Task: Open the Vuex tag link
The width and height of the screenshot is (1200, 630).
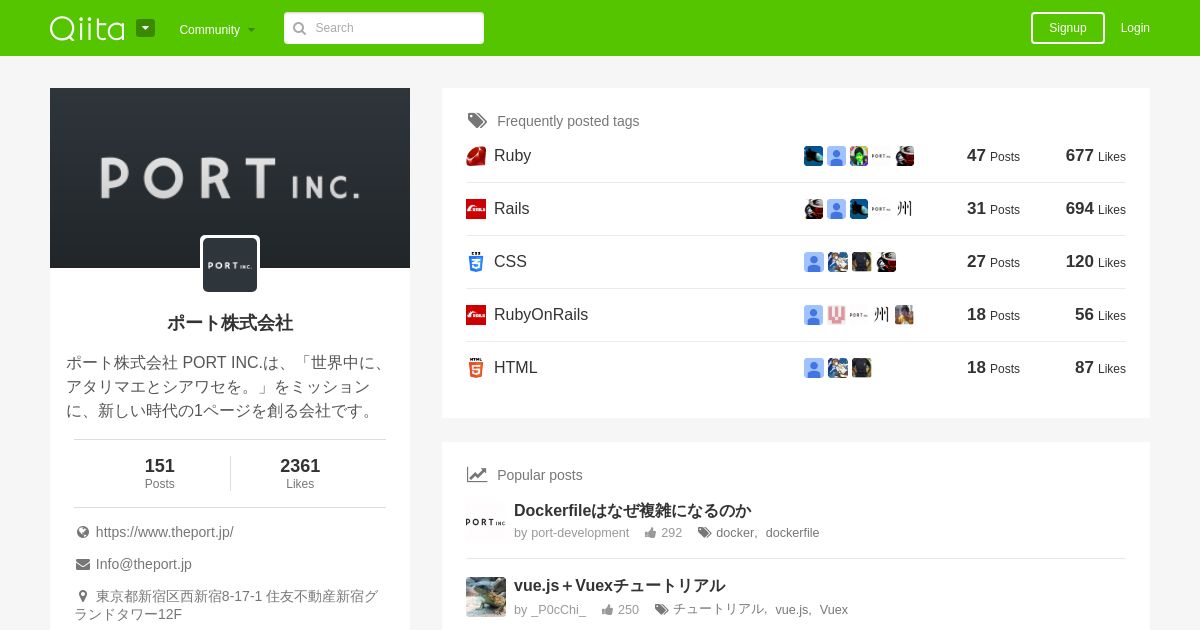Action: click(834, 609)
